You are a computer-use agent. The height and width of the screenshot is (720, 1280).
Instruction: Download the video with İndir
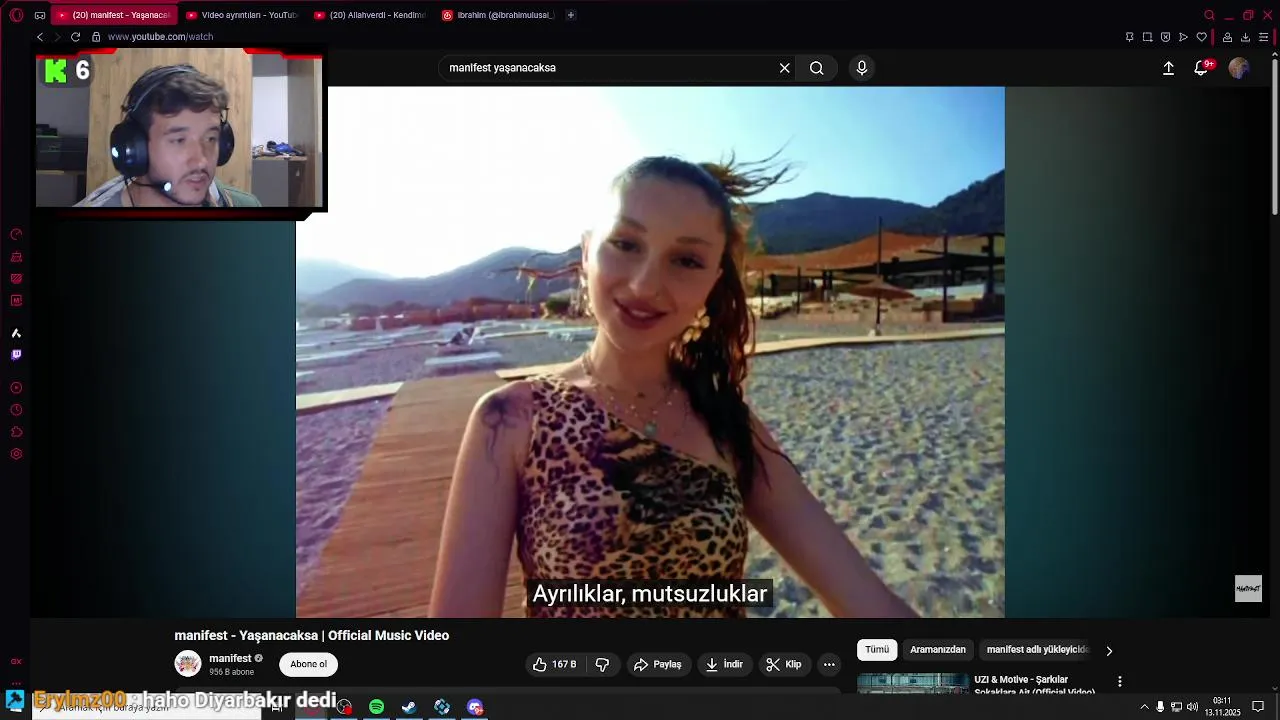tap(724, 664)
